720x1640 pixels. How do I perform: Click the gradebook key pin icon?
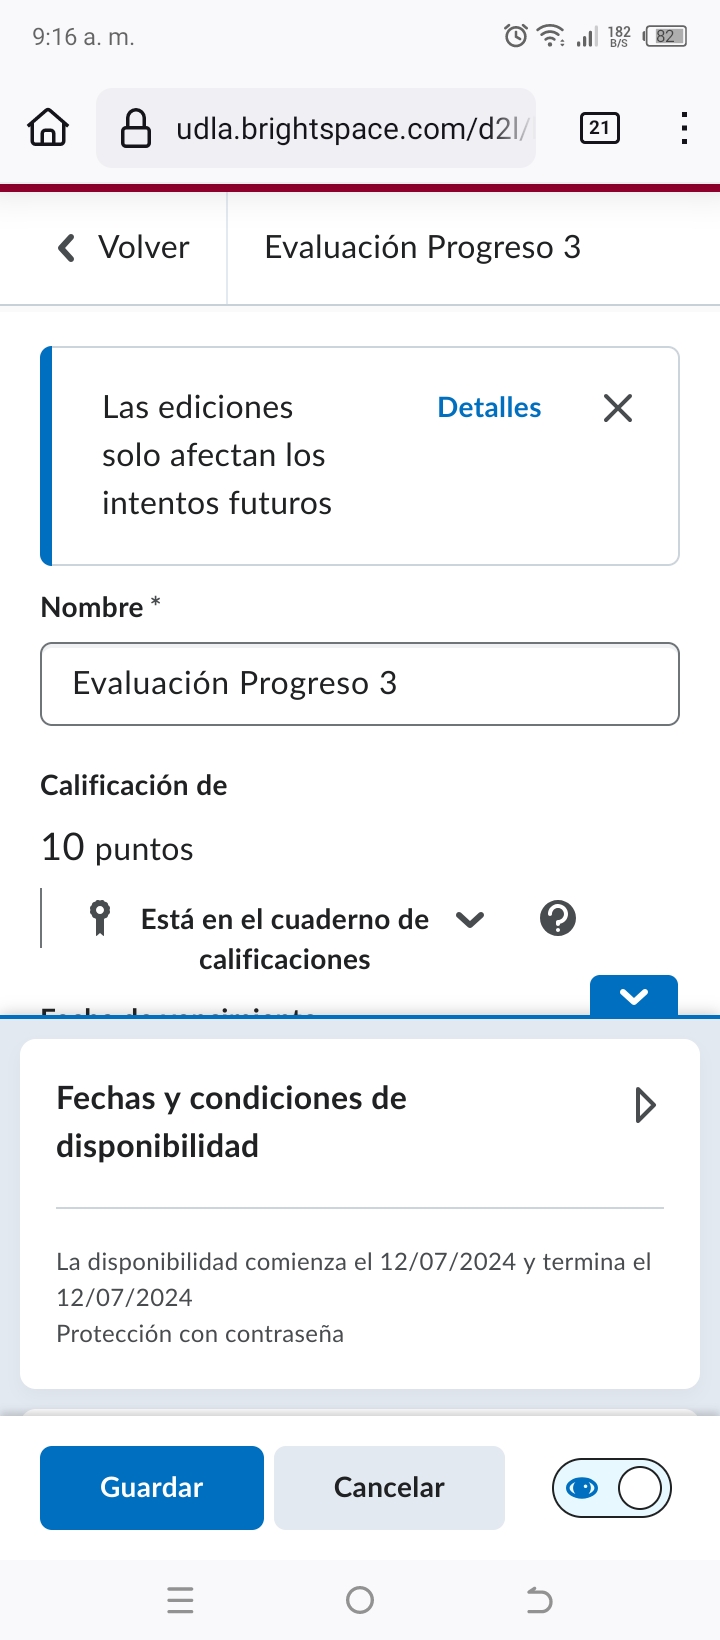pos(100,918)
